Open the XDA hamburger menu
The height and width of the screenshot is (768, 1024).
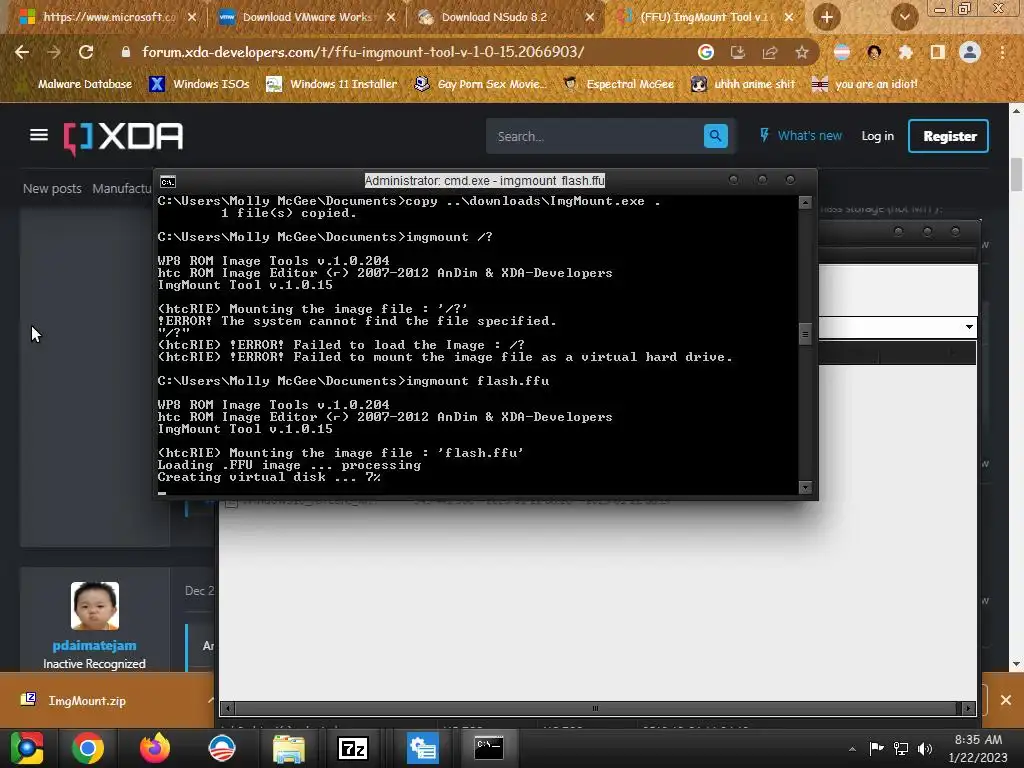[x=39, y=135]
